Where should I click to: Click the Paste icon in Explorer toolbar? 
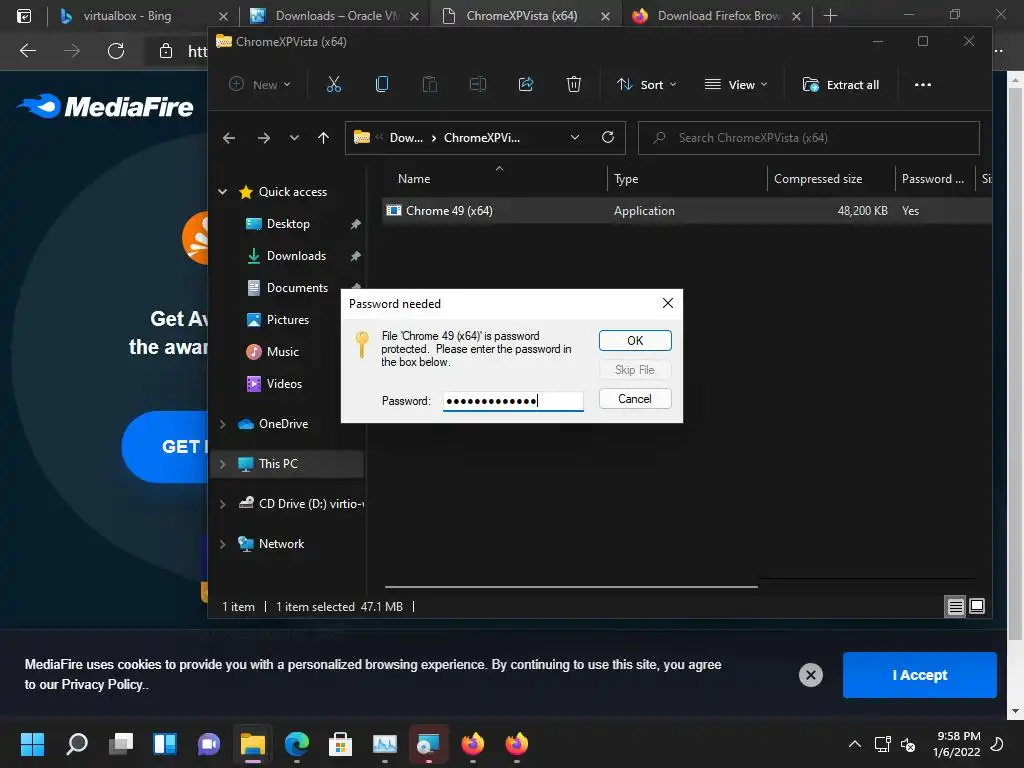tap(430, 84)
